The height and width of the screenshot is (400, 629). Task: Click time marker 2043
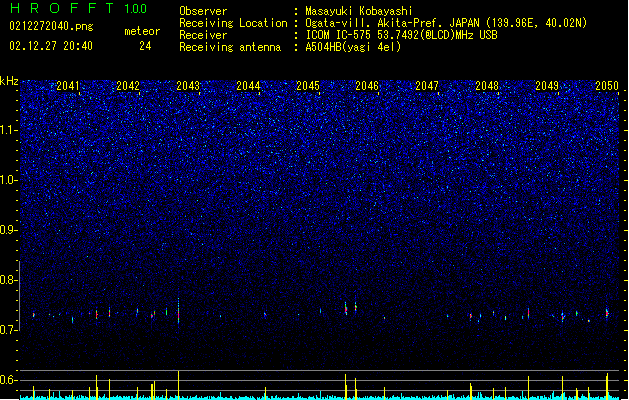[x=188, y=85]
